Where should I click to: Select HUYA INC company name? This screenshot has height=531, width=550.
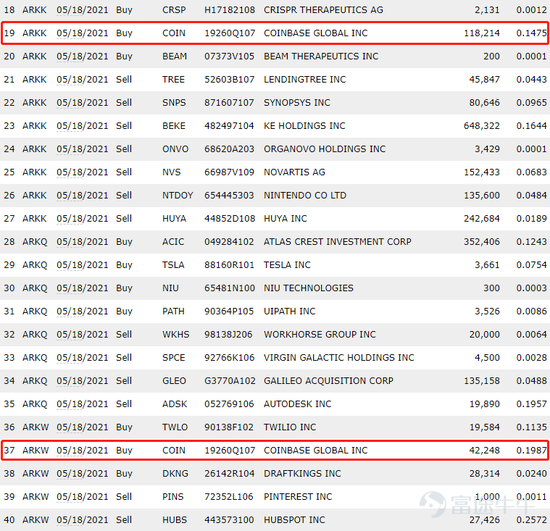[x=285, y=218]
